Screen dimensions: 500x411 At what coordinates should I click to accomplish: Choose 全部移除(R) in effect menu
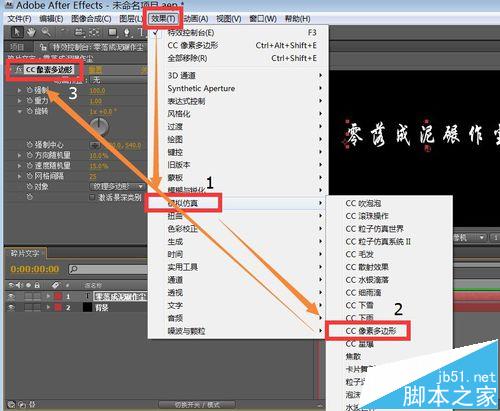click(238, 58)
